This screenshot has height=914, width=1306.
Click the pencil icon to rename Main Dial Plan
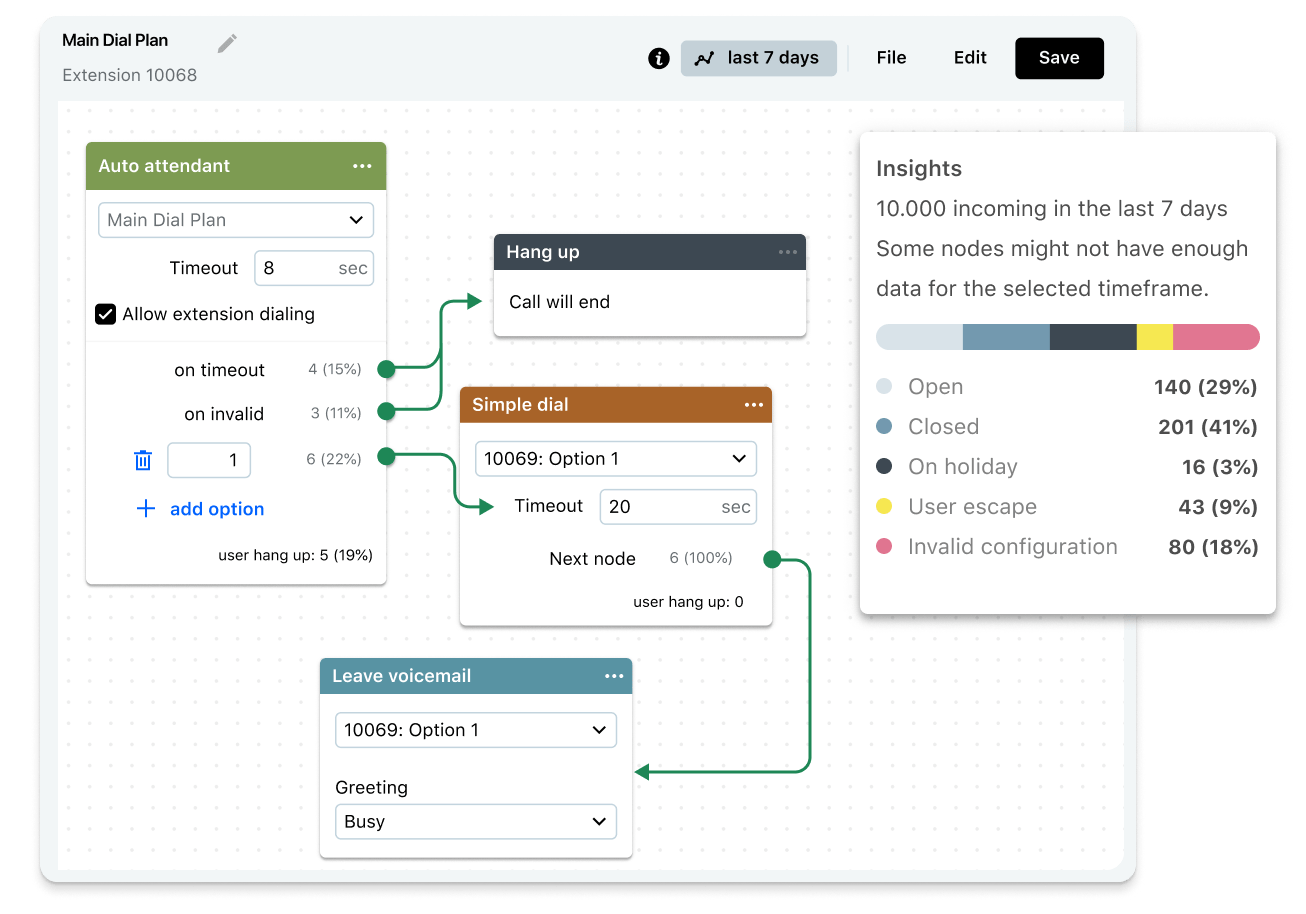coord(227,42)
